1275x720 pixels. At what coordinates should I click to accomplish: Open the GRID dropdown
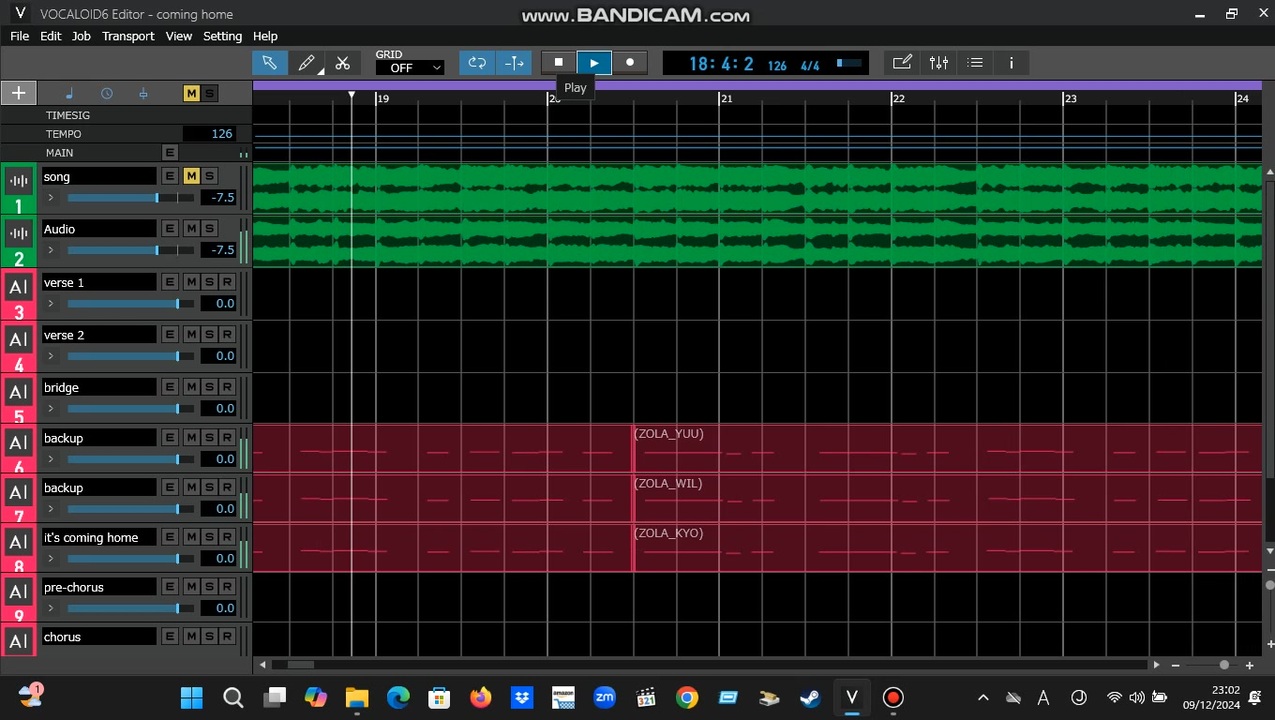[410, 68]
